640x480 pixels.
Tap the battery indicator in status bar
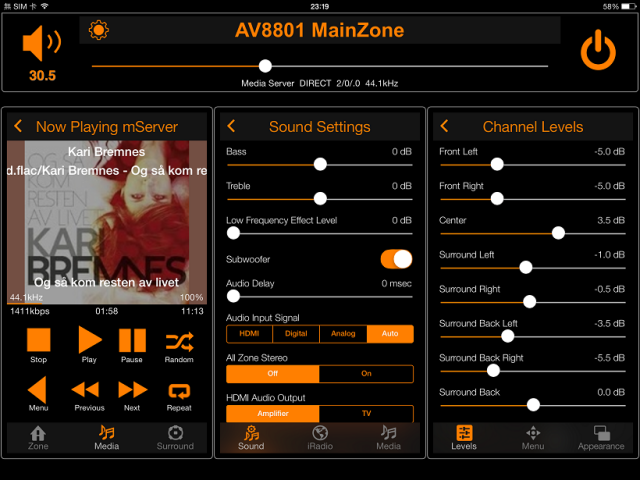click(x=628, y=7)
